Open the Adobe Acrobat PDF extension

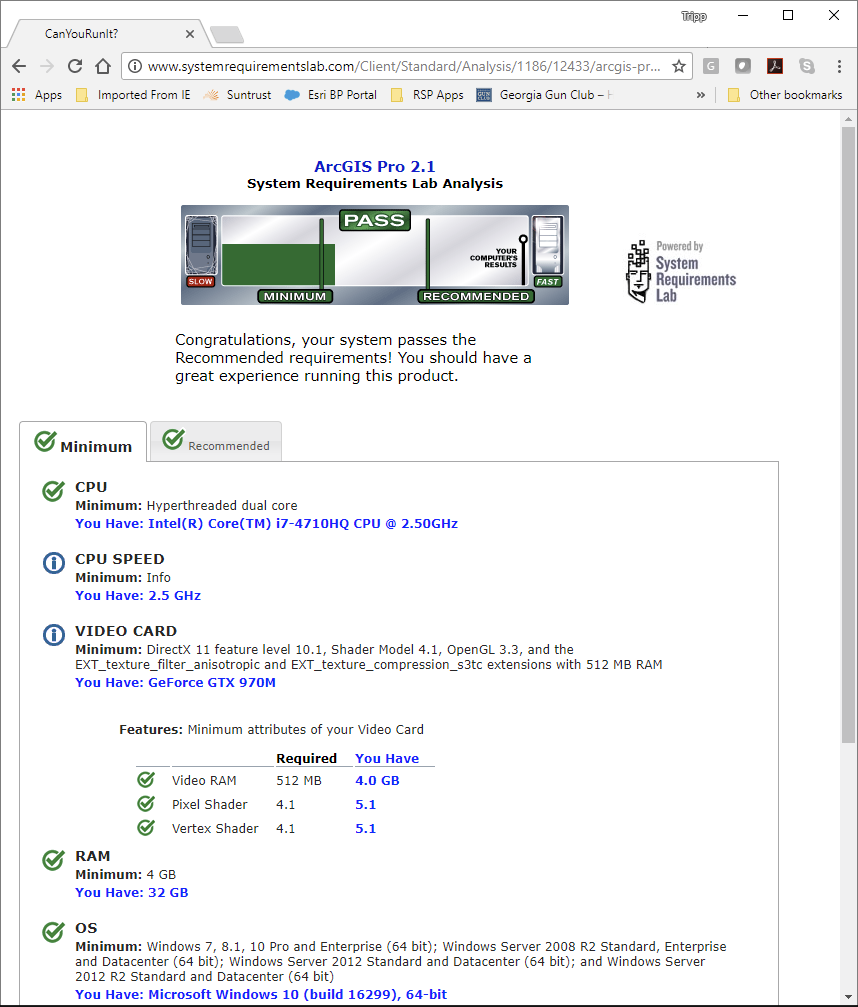pos(775,66)
